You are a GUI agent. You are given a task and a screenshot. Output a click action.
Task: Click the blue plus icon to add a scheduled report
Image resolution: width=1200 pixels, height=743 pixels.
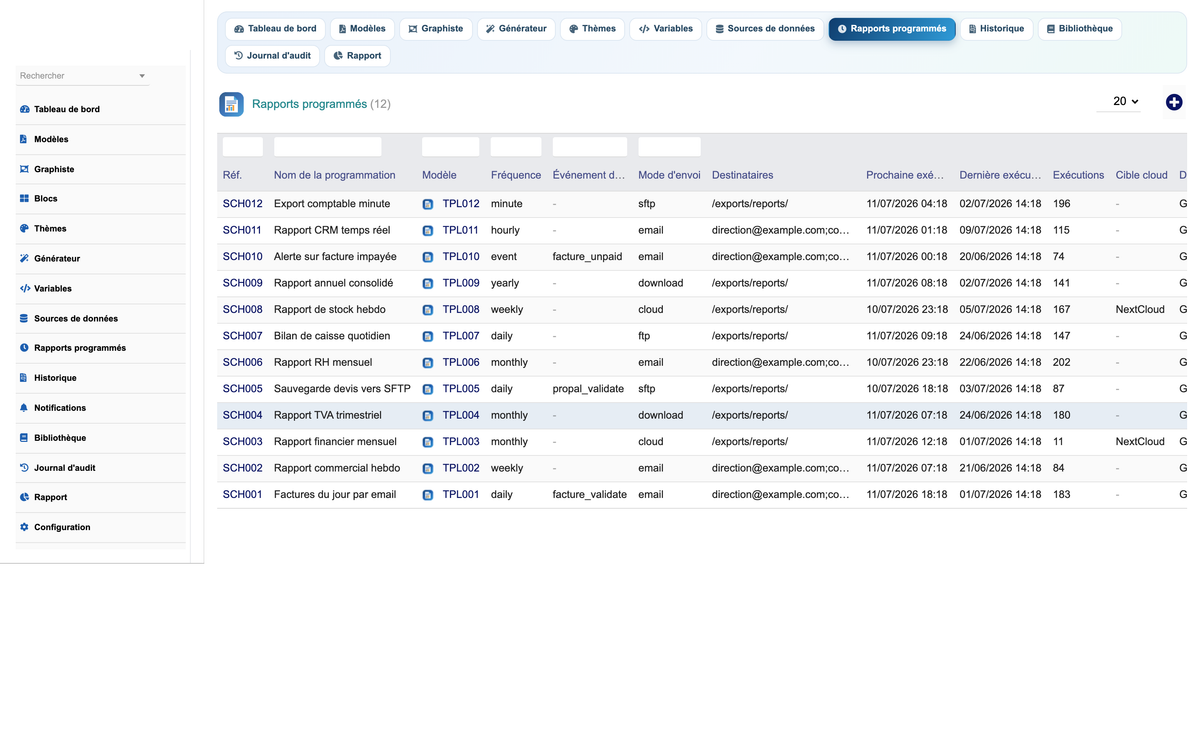click(x=1174, y=102)
